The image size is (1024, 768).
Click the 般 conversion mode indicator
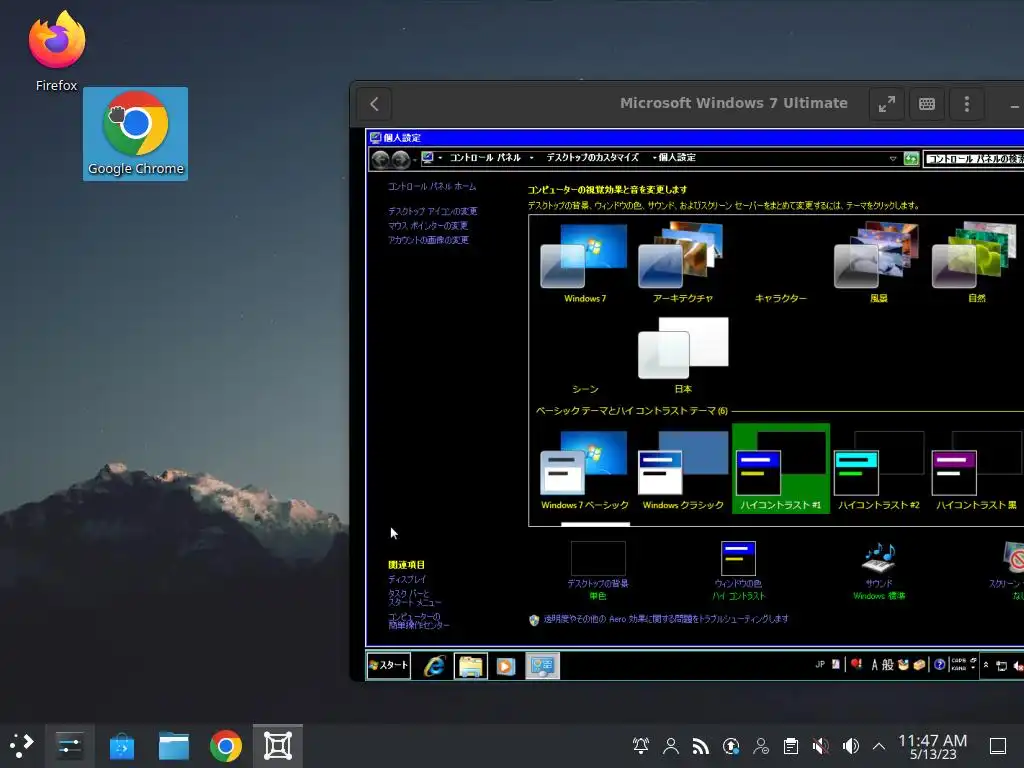click(x=888, y=665)
